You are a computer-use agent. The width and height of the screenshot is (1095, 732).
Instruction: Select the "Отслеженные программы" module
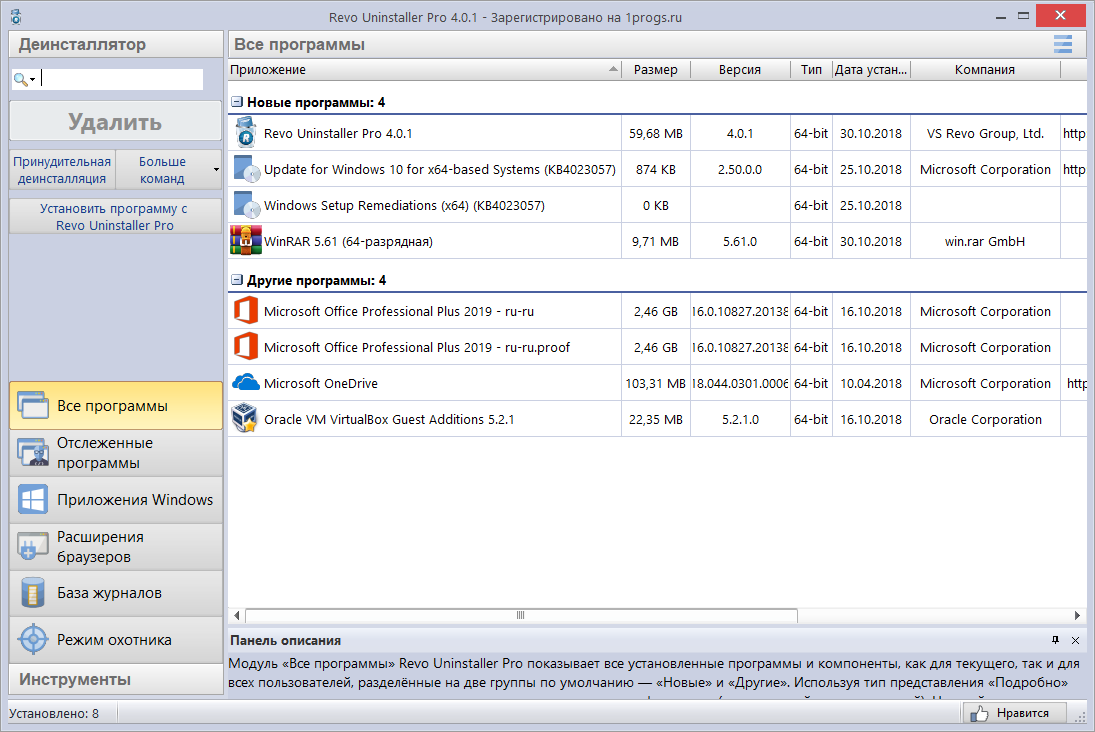pyautogui.click(x=115, y=451)
